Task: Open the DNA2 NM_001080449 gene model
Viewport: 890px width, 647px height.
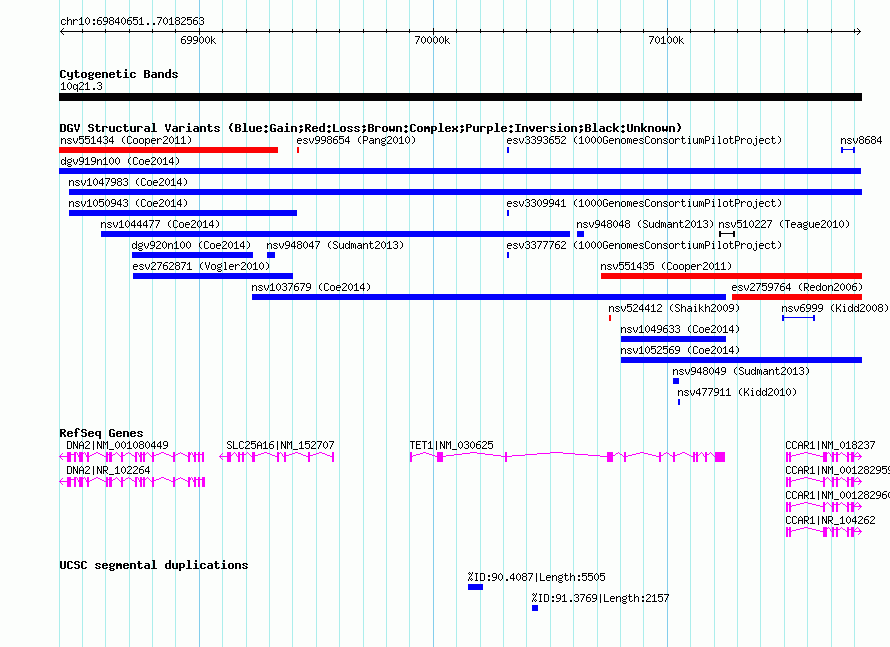Action: pos(132,457)
